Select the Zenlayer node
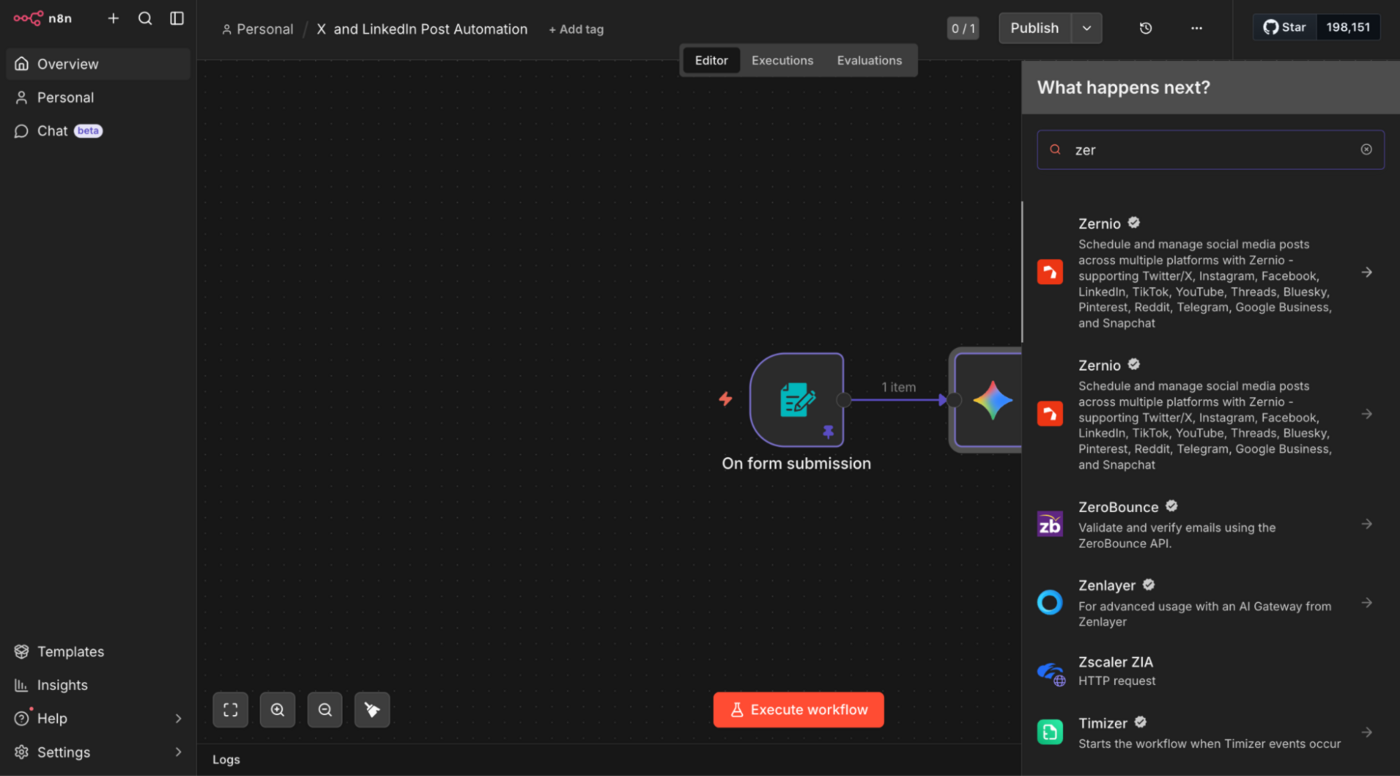The width and height of the screenshot is (1400, 776). pyautogui.click(x=1210, y=603)
